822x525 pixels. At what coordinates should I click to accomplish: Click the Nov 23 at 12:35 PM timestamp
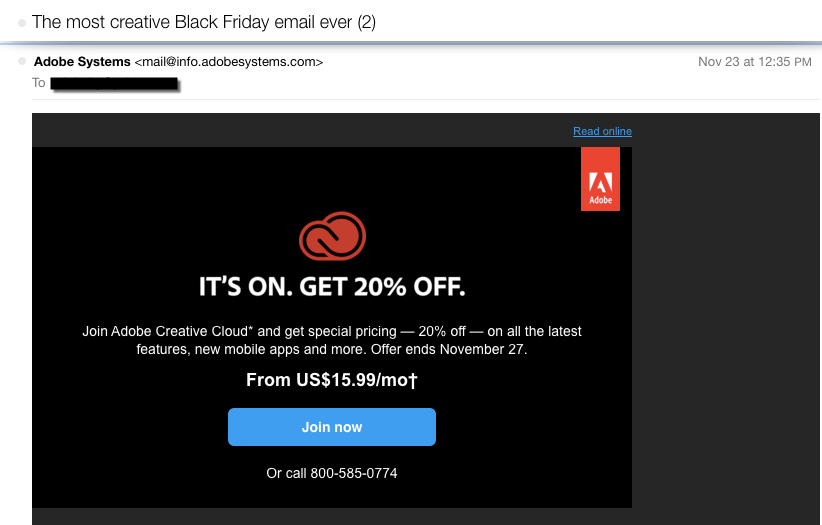pyautogui.click(x=755, y=62)
